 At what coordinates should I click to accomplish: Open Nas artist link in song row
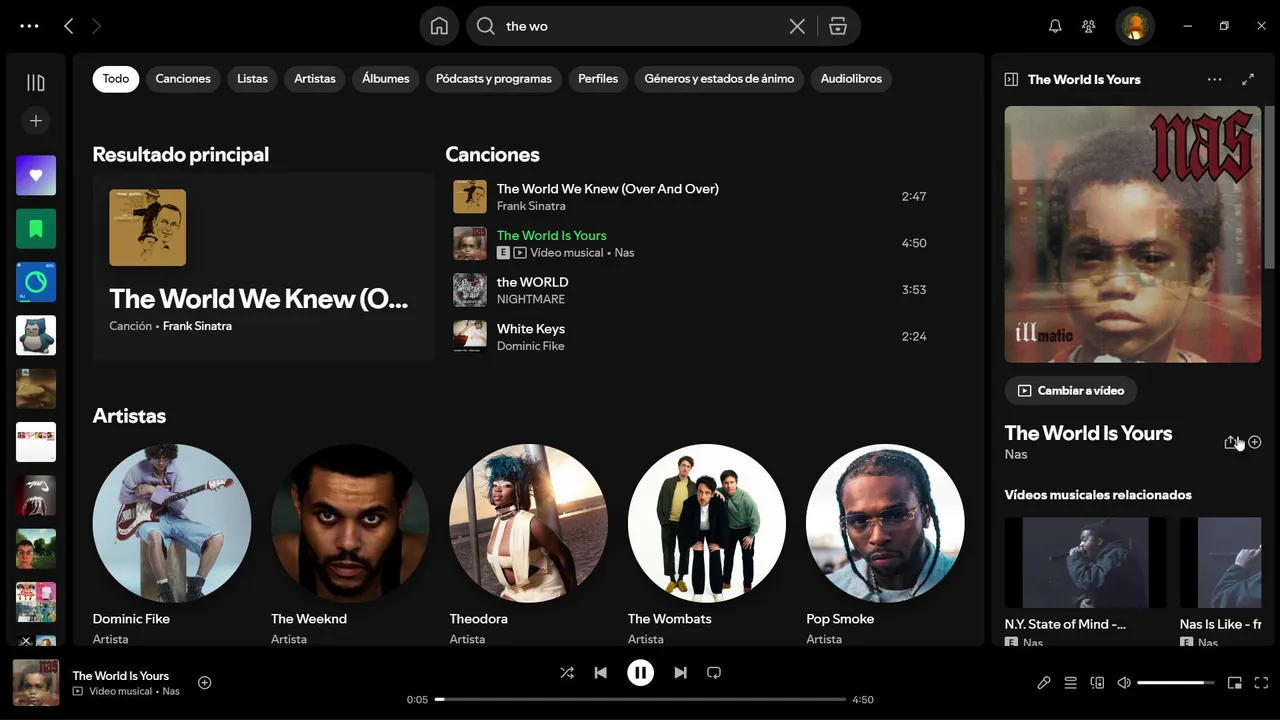pos(624,253)
